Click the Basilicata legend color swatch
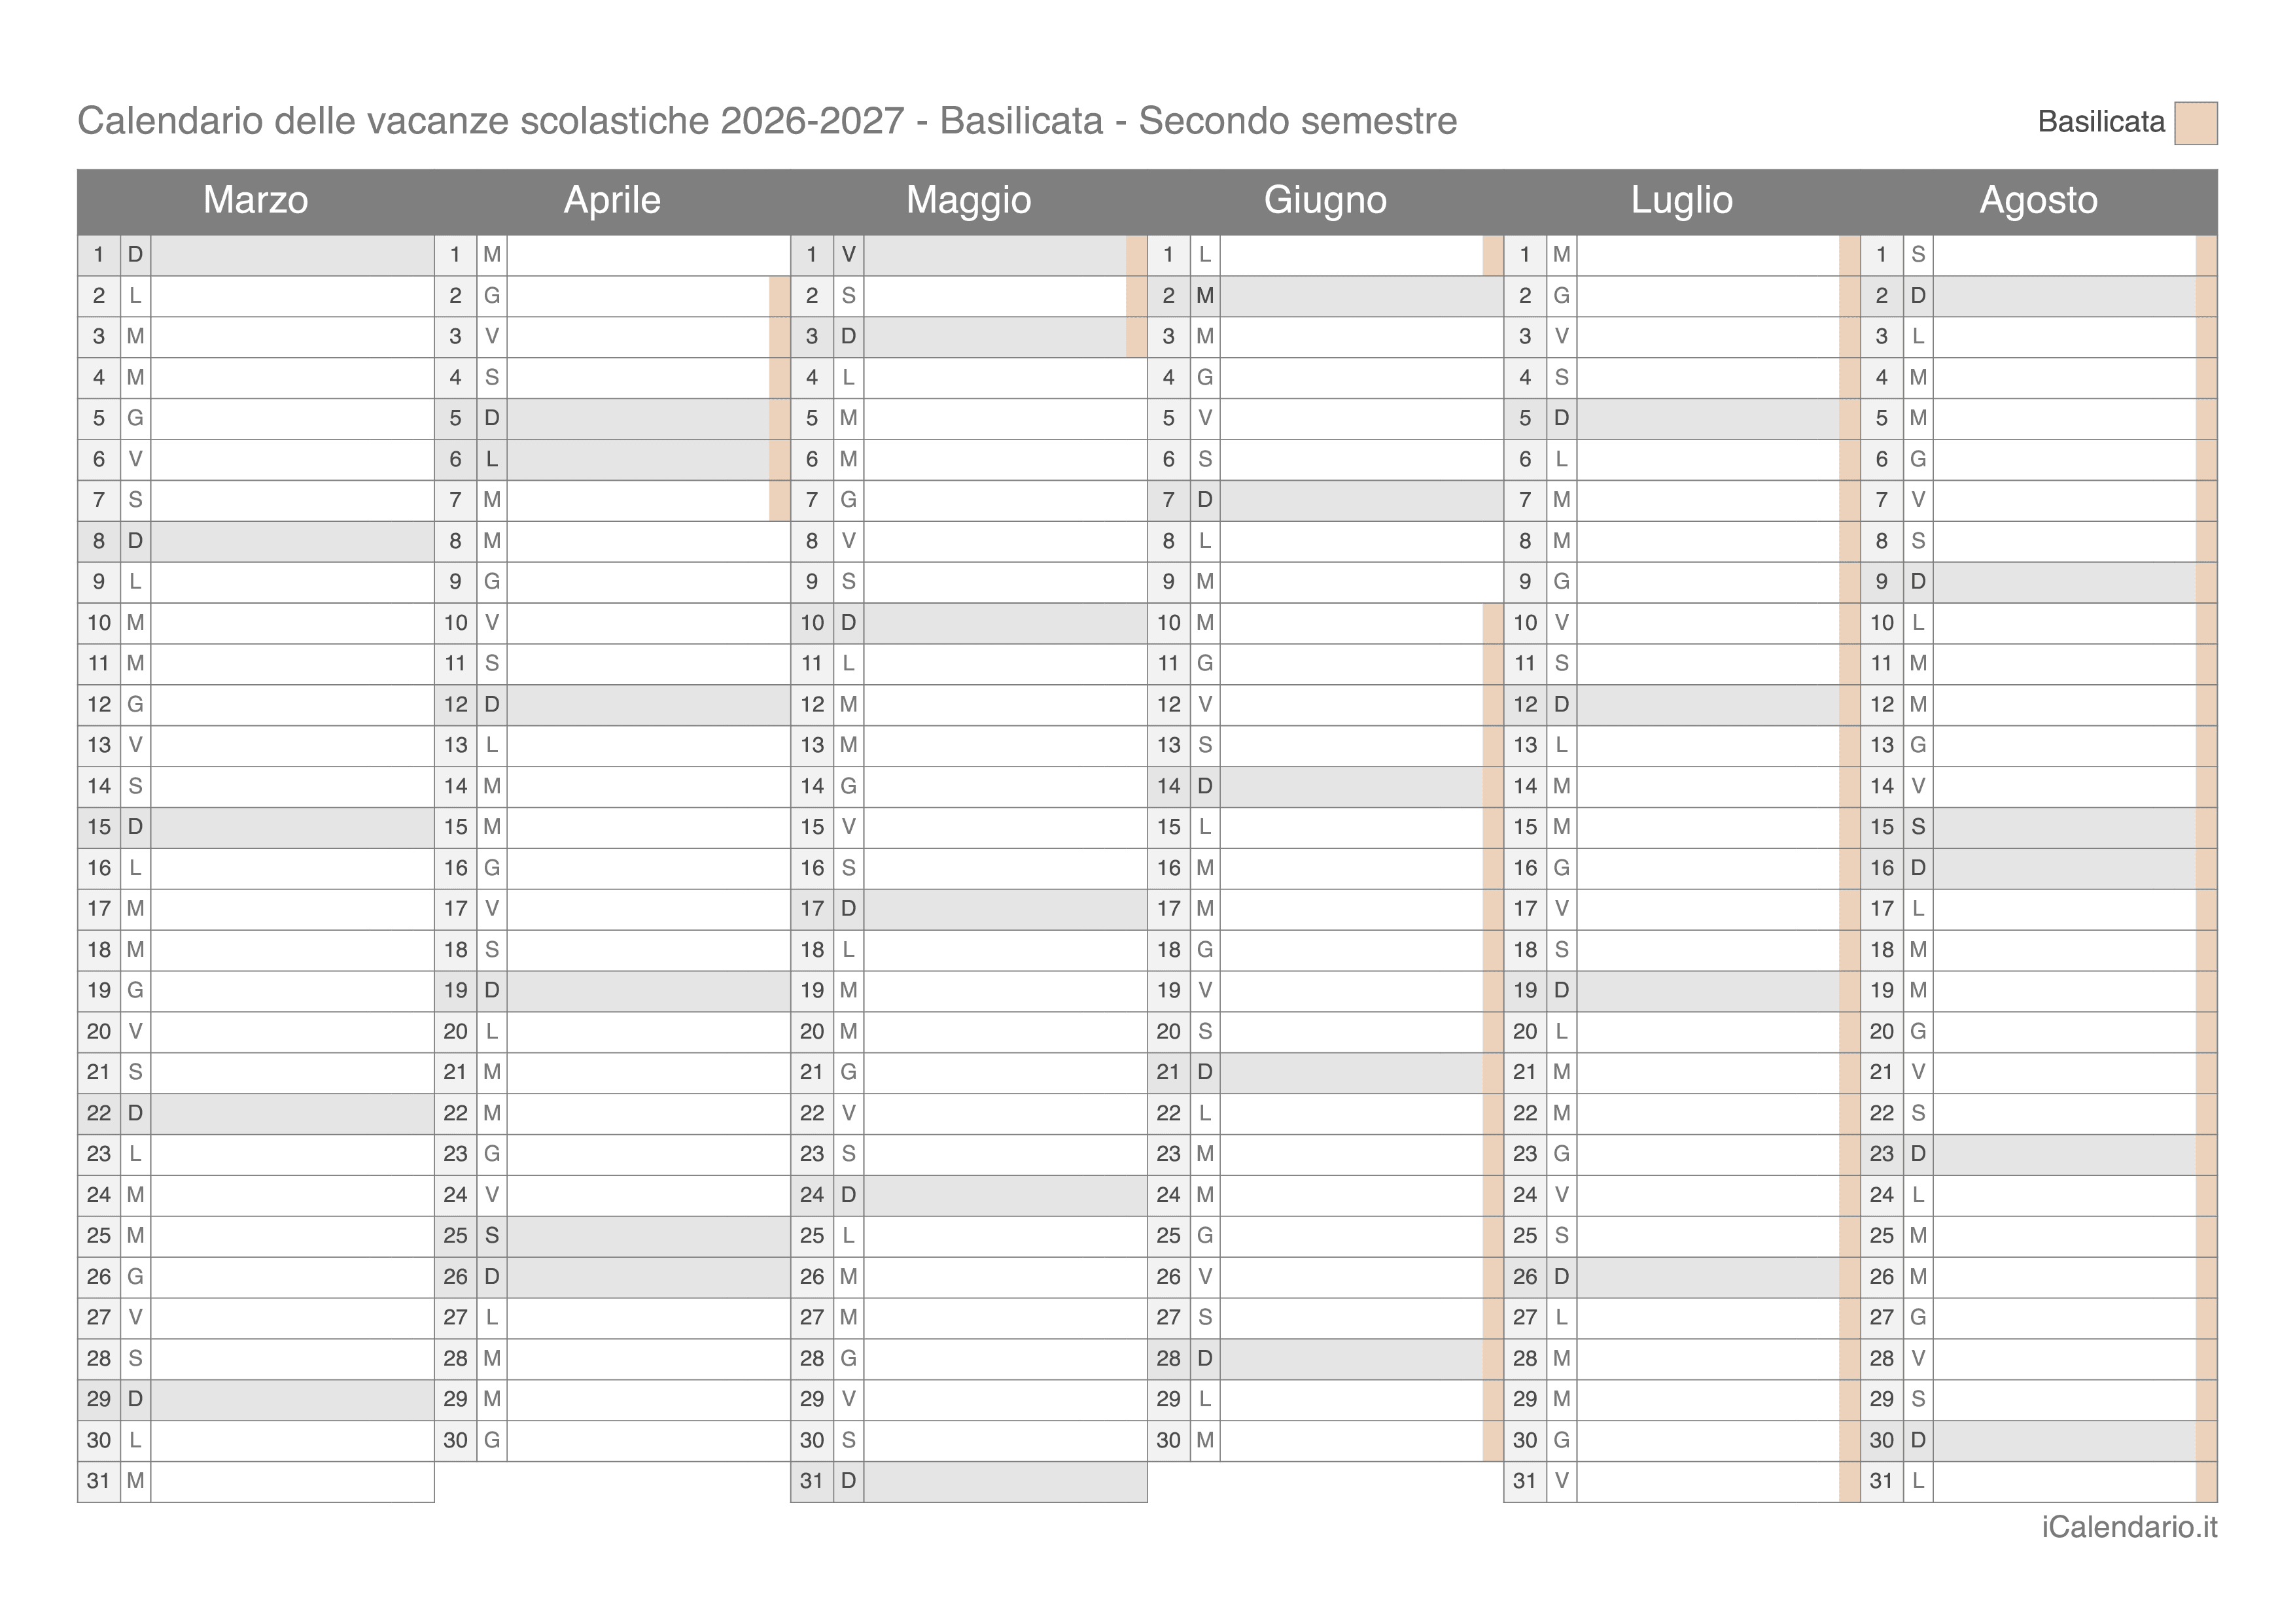Screen dimensions: 2295x1624 [2195, 123]
